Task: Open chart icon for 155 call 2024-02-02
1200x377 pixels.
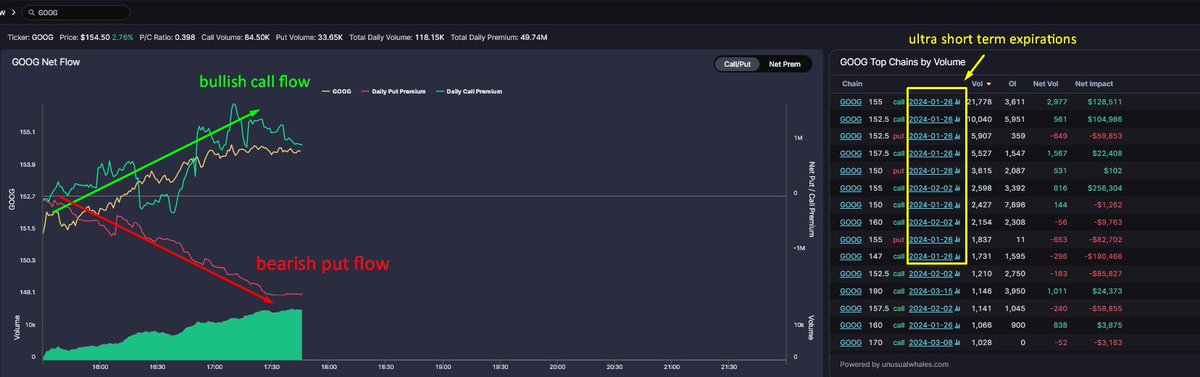Action: pos(958,187)
